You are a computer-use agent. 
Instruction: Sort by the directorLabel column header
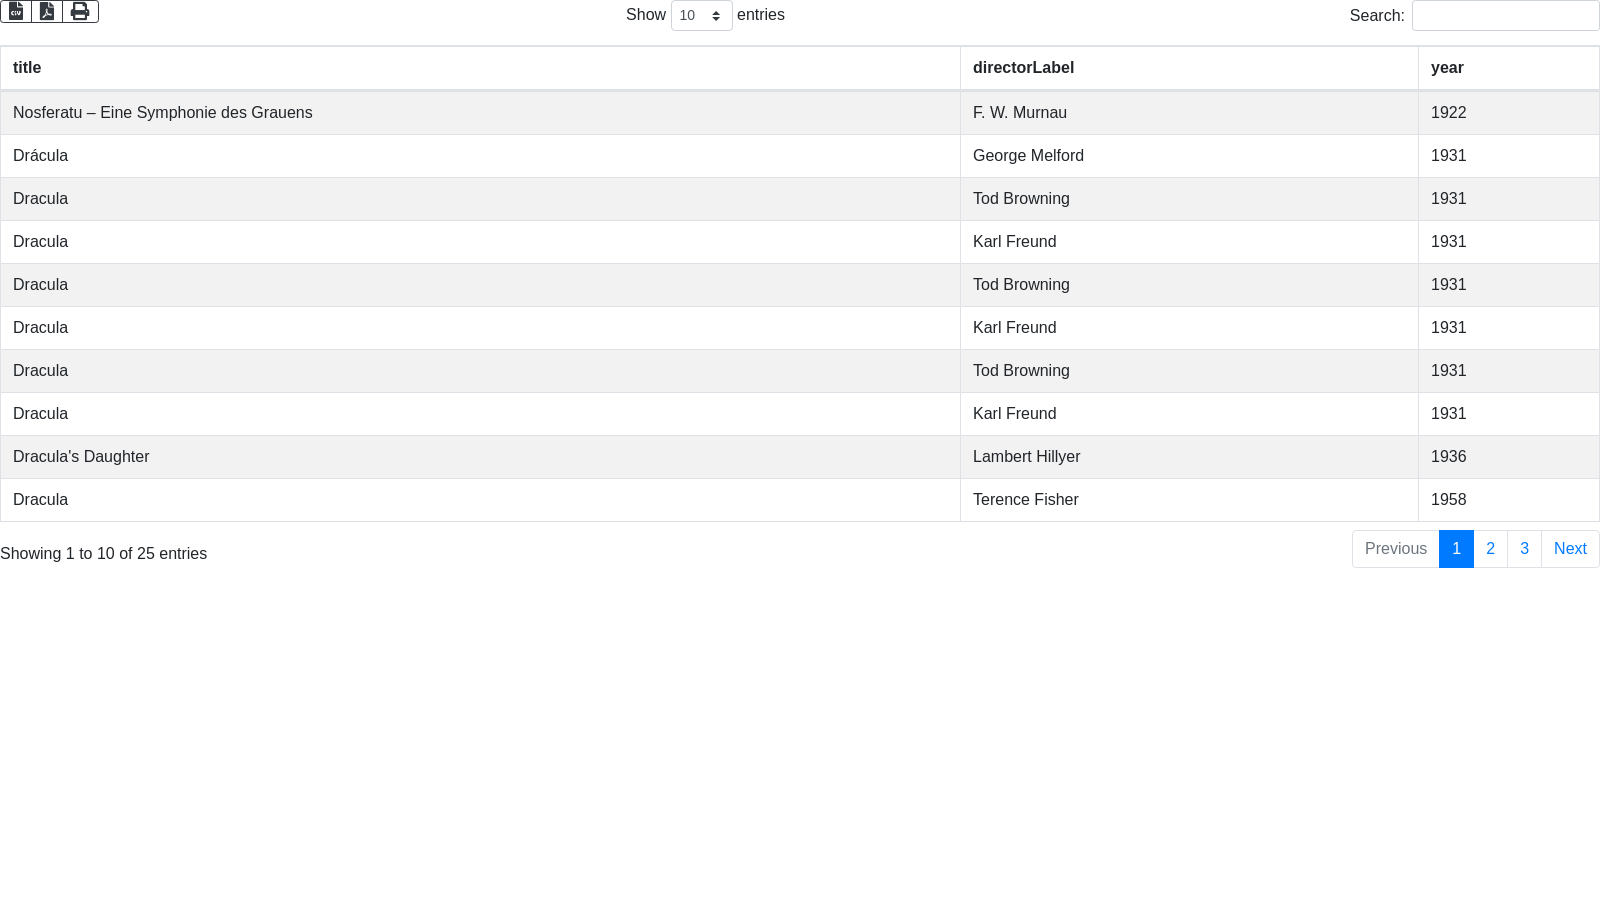[1023, 68]
